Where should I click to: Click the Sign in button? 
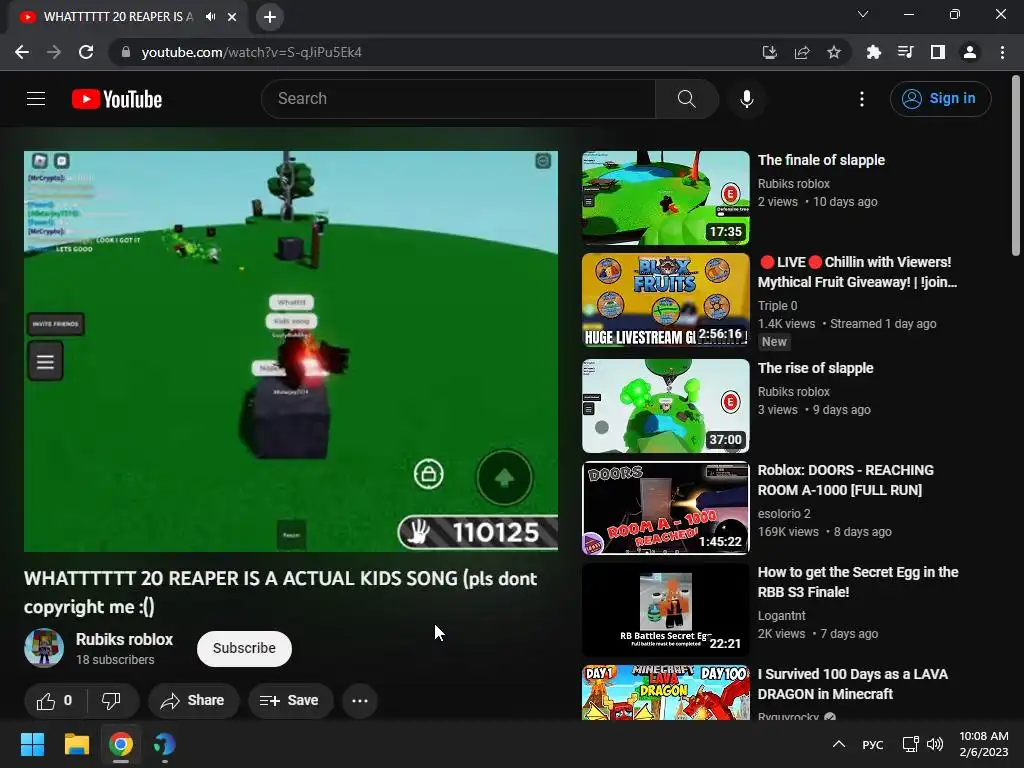(940, 99)
